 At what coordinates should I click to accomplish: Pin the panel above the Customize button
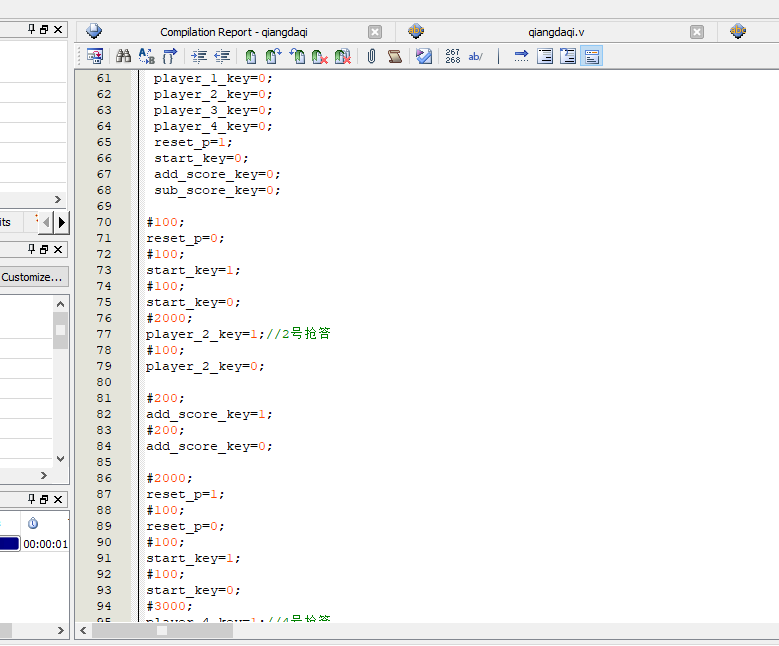[31, 249]
